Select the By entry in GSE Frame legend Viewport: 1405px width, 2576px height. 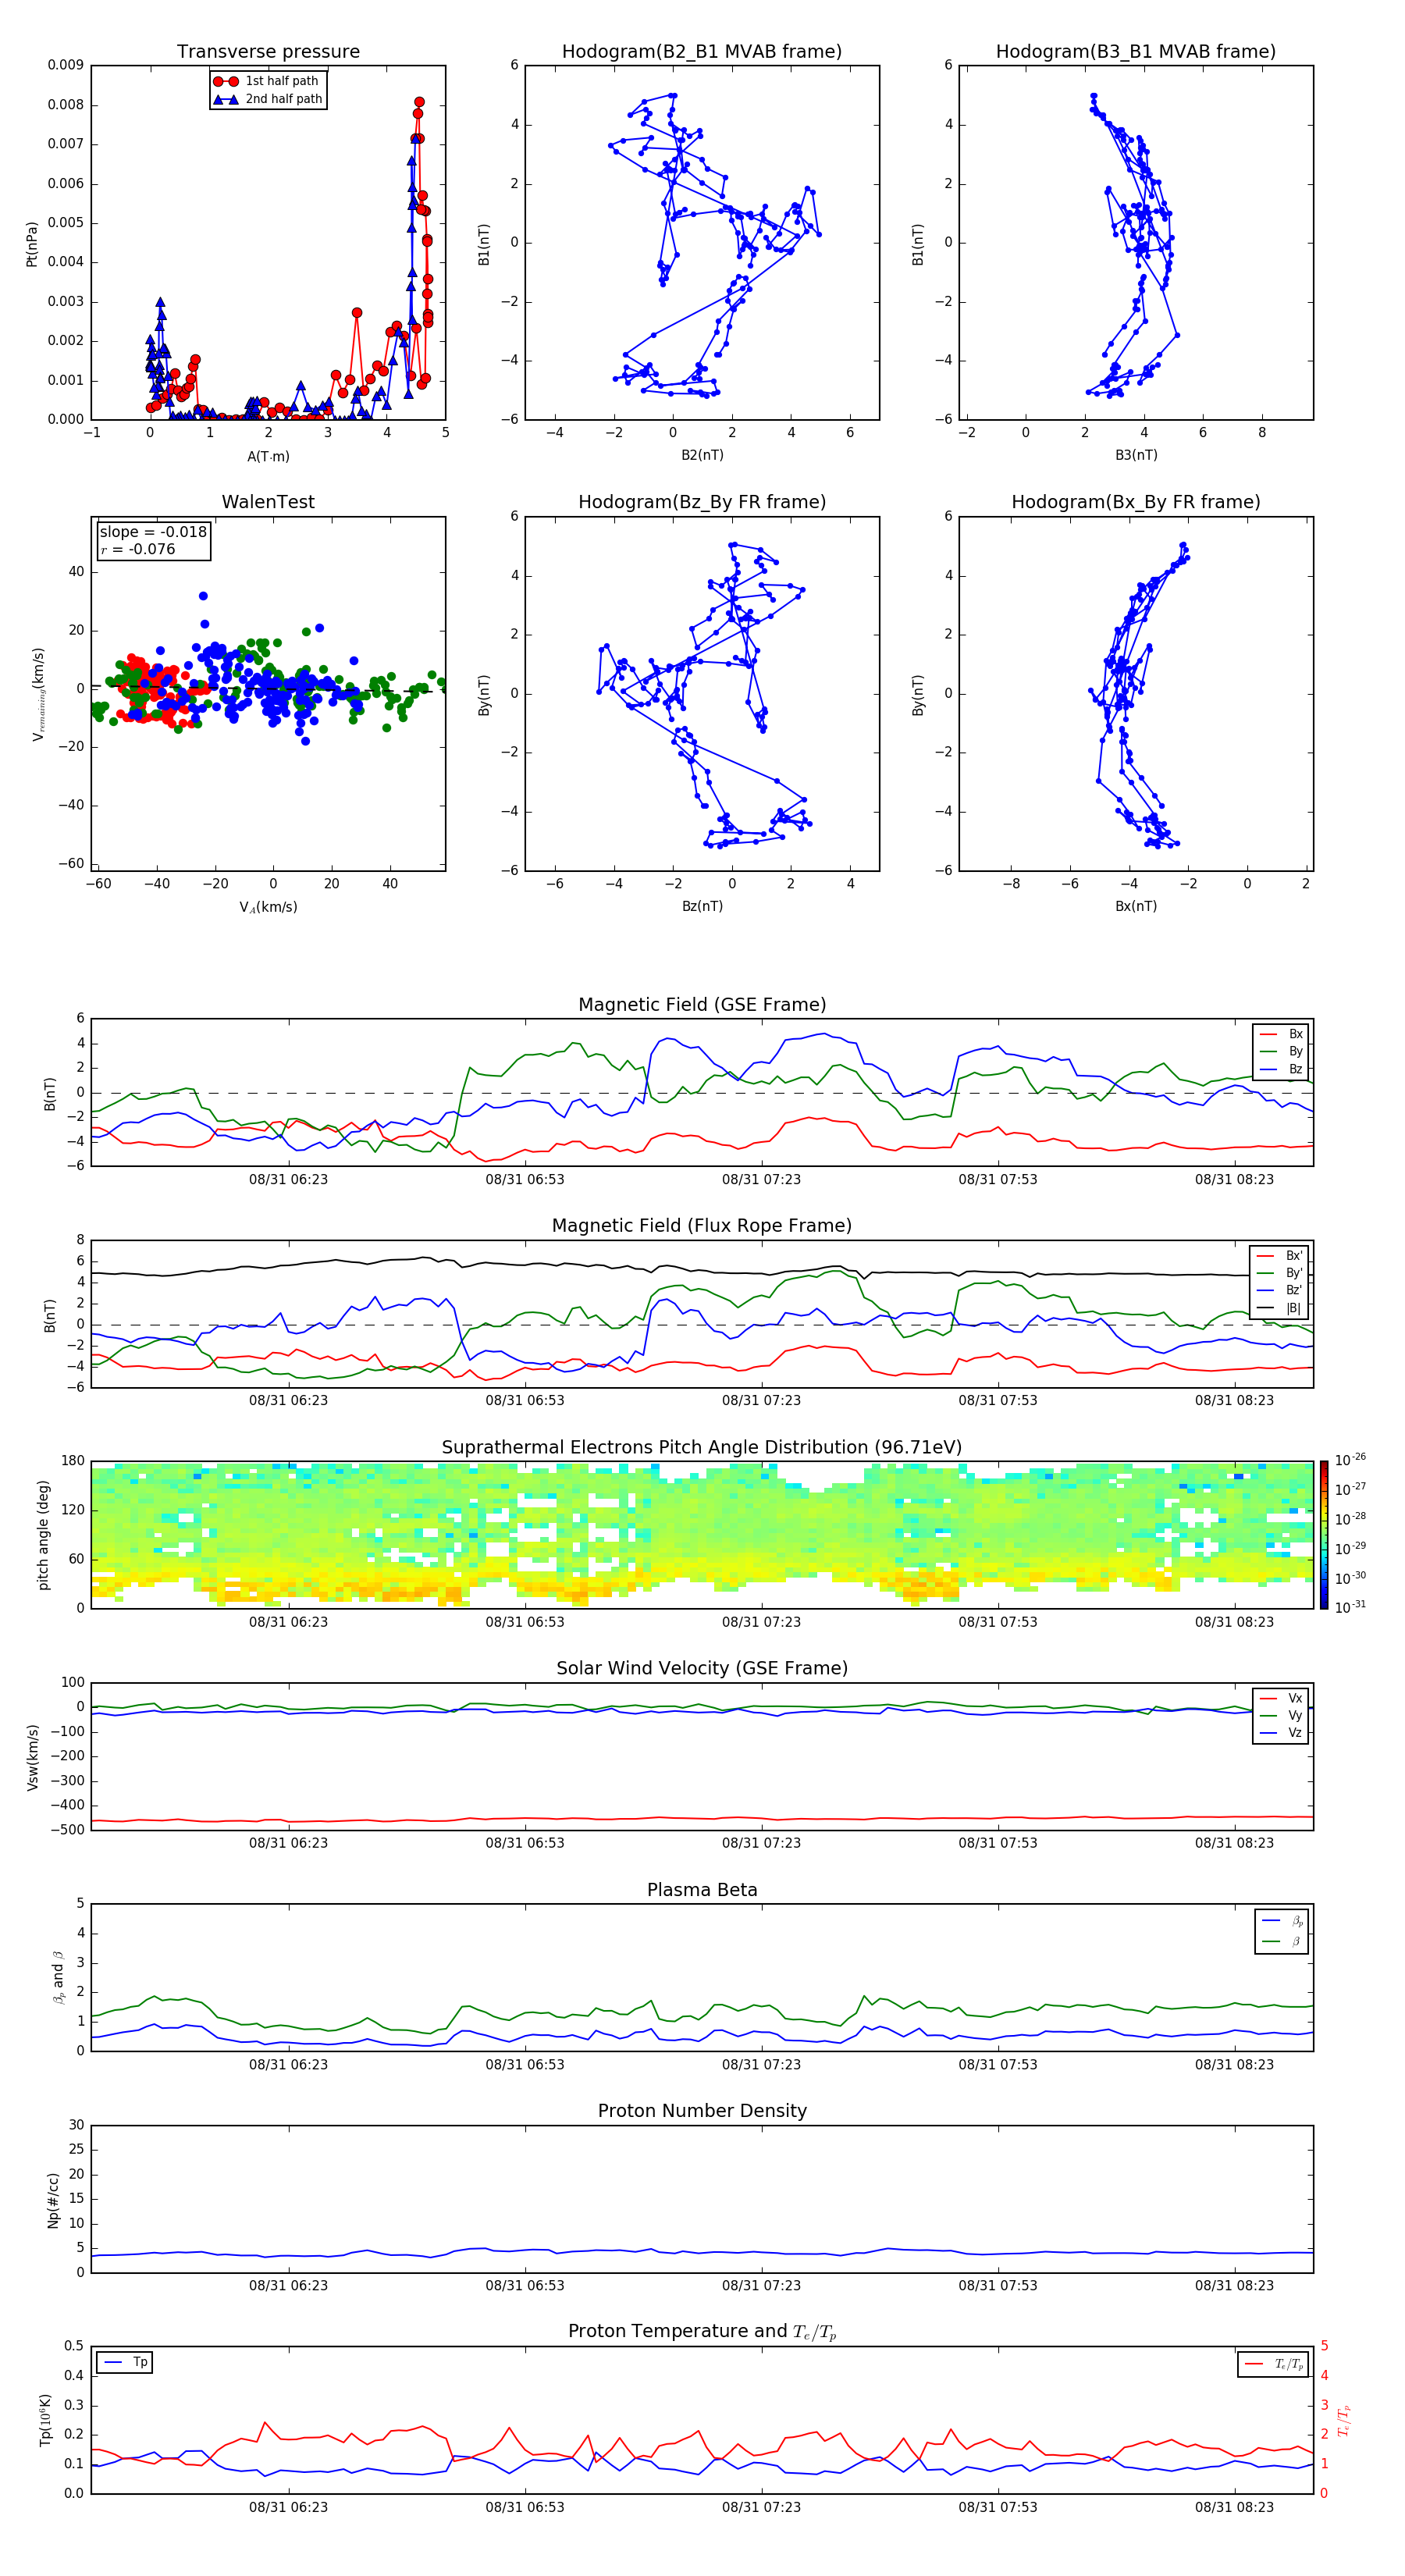tap(1282, 1051)
